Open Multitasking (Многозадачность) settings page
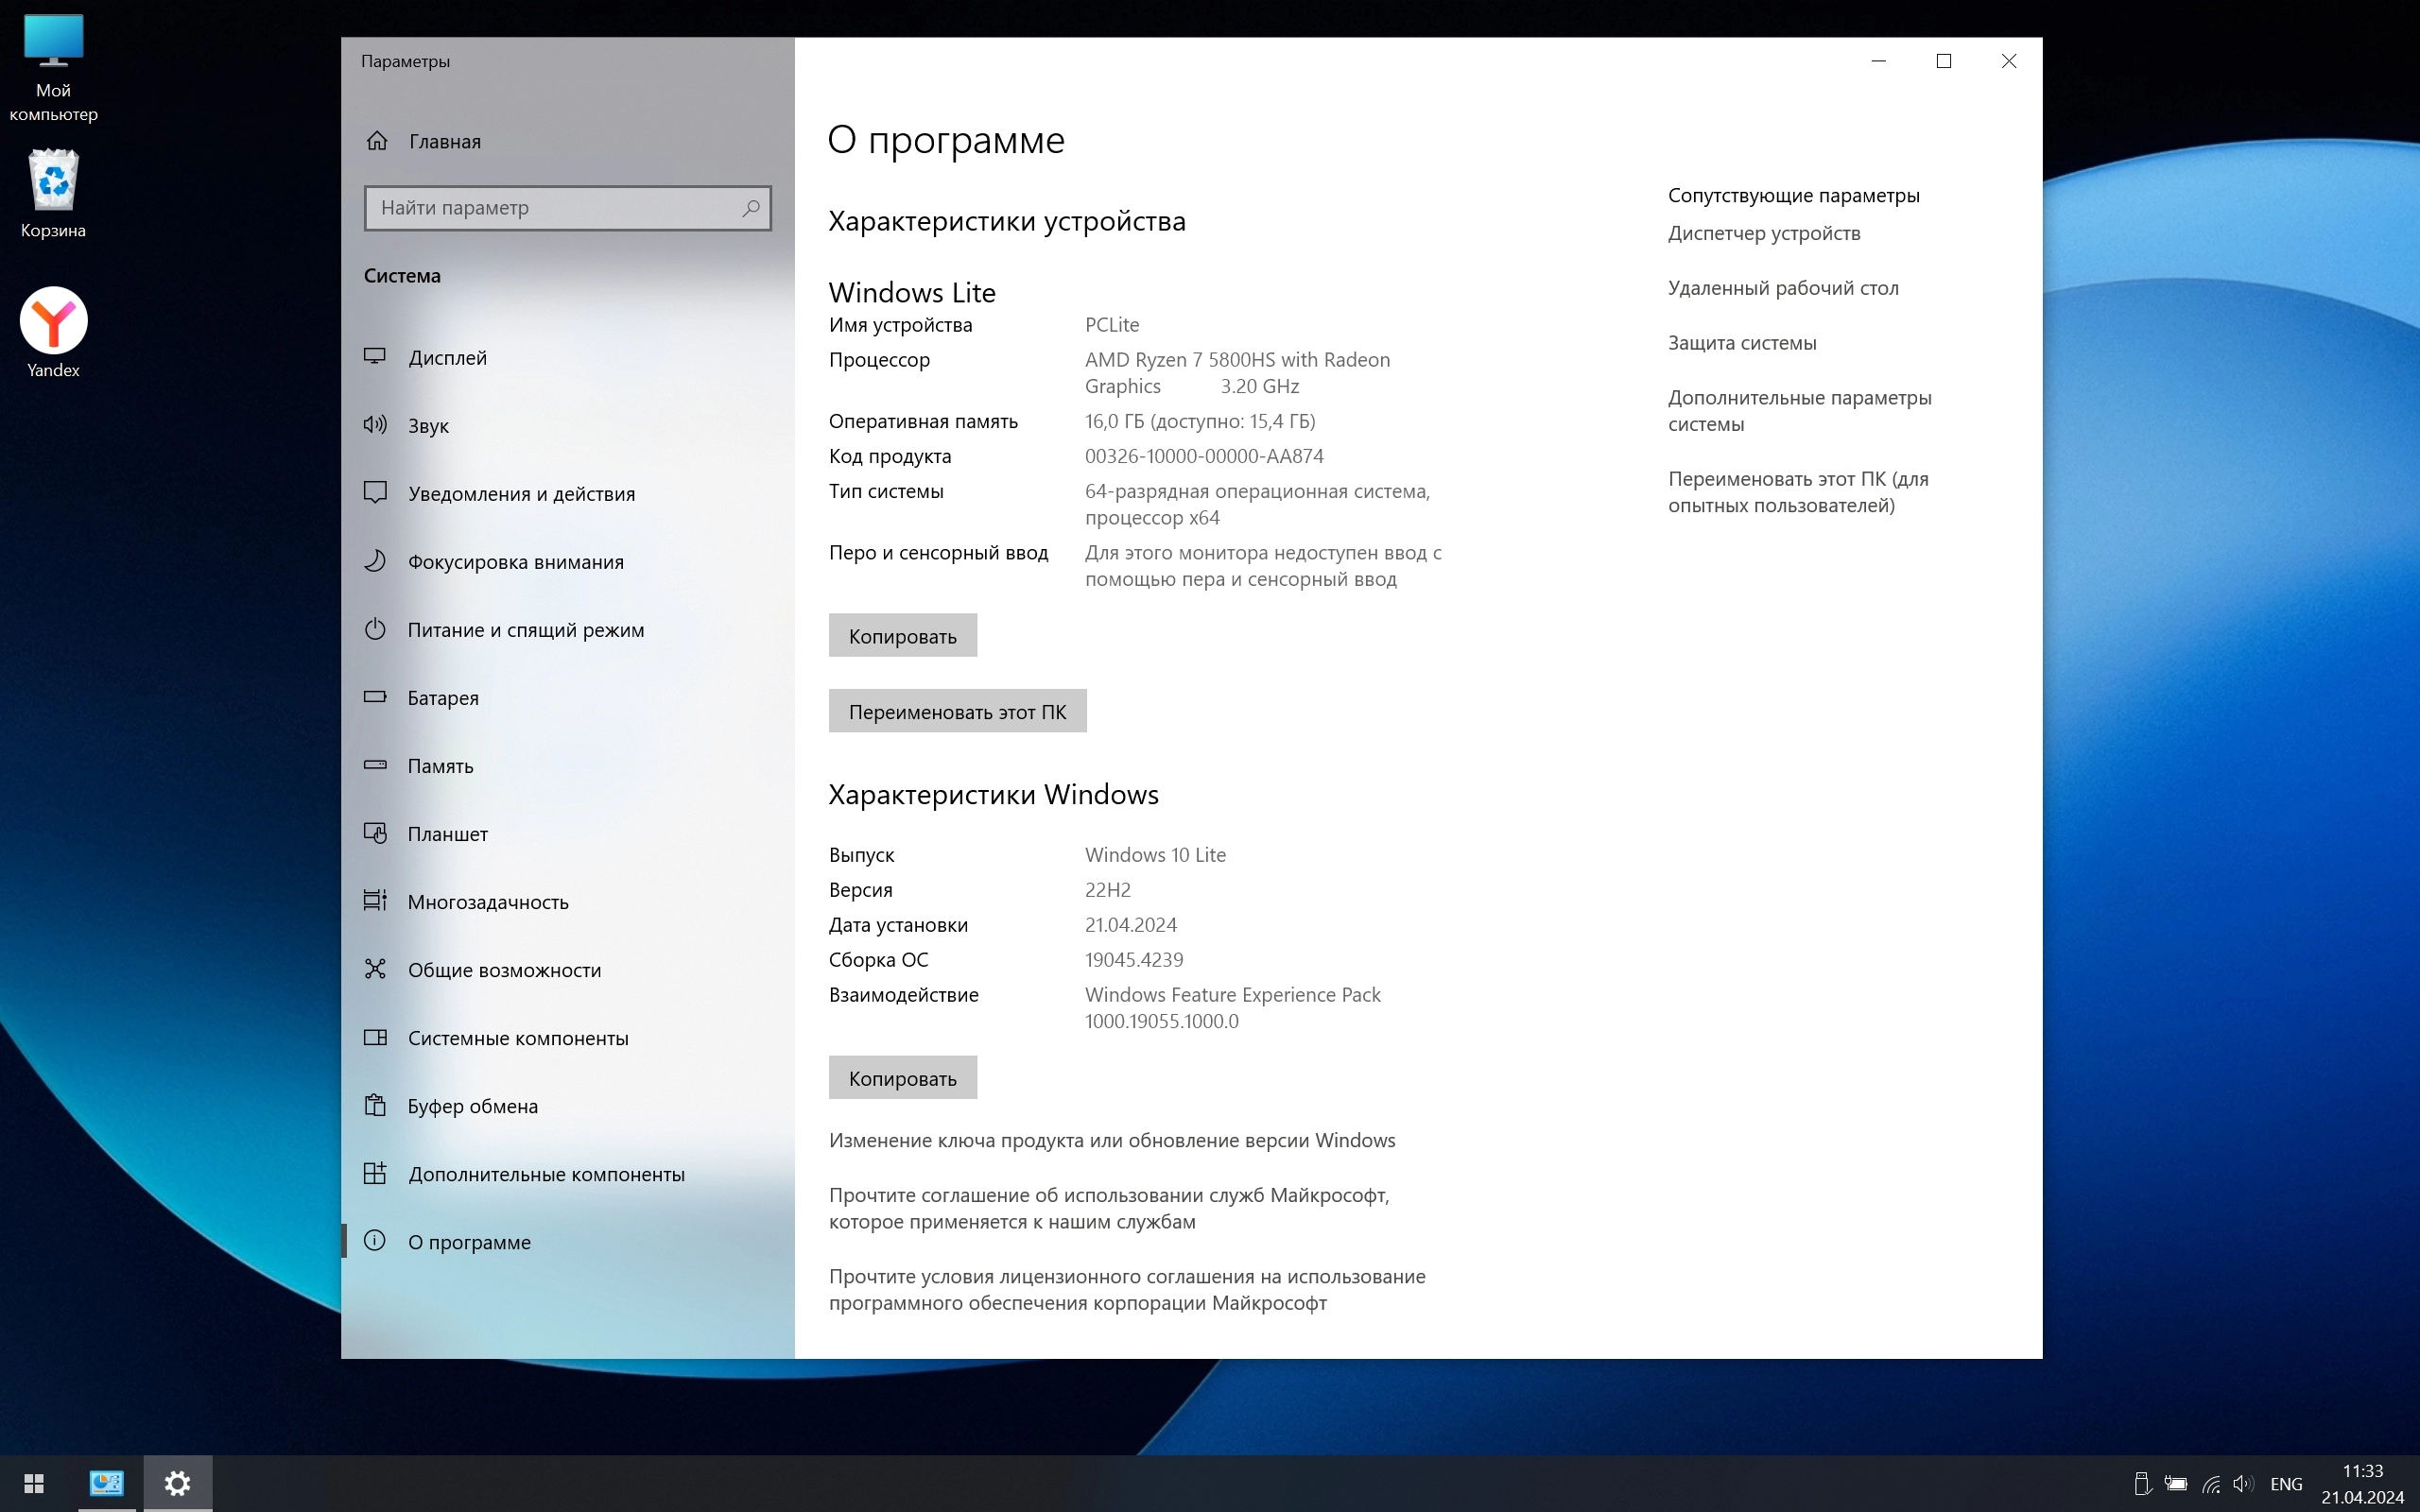 (488, 902)
